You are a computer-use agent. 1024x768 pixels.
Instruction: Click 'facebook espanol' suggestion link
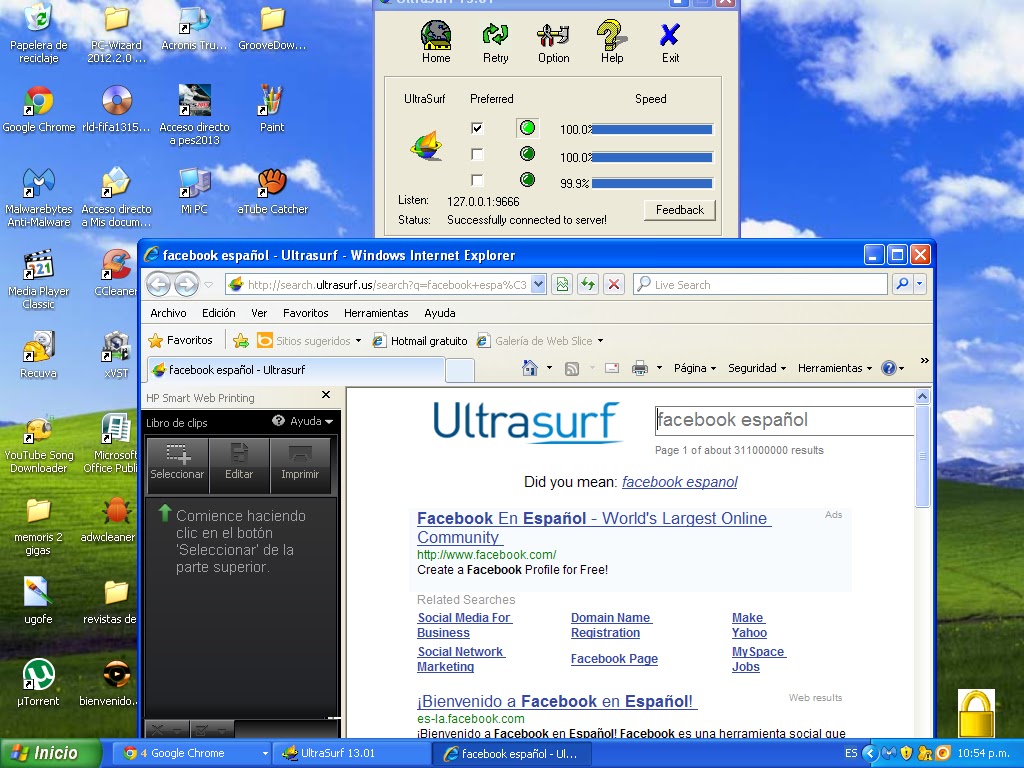click(x=679, y=482)
